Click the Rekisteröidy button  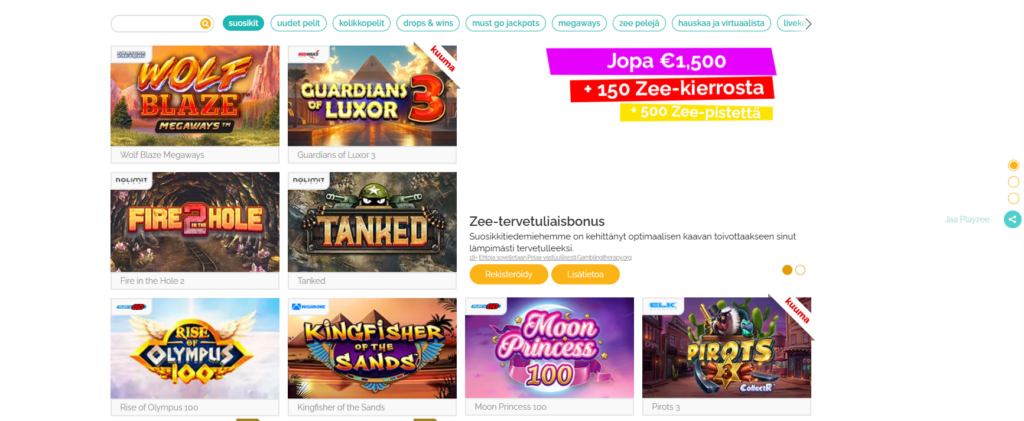point(509,275)
